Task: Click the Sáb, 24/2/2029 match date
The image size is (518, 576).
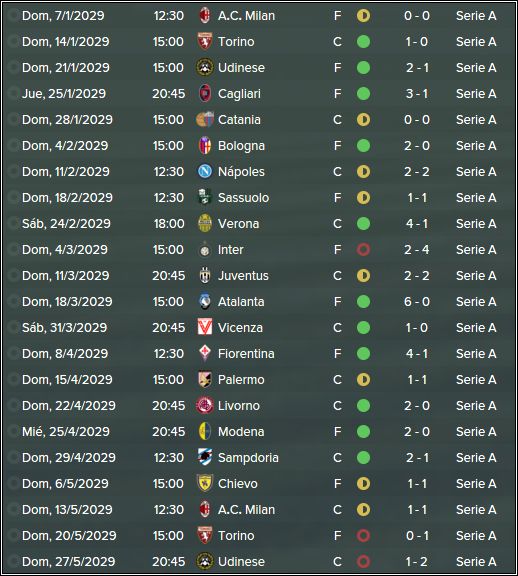Action: click(x=66, y=224)
